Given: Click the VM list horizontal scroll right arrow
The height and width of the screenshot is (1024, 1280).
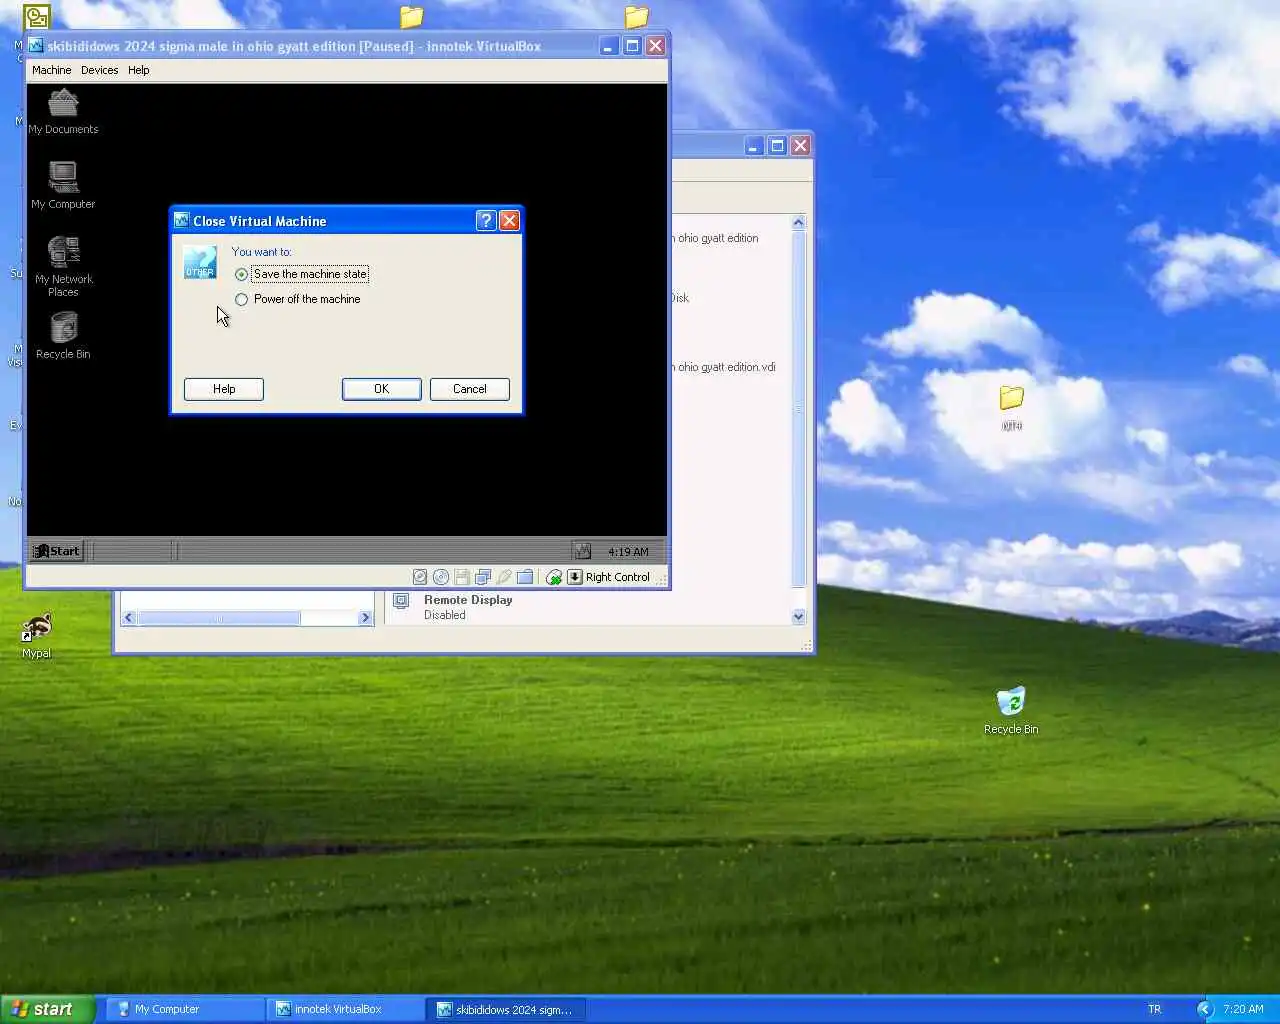Looking at the screenshot, I should pyautogui.click(x=365, y=618).
